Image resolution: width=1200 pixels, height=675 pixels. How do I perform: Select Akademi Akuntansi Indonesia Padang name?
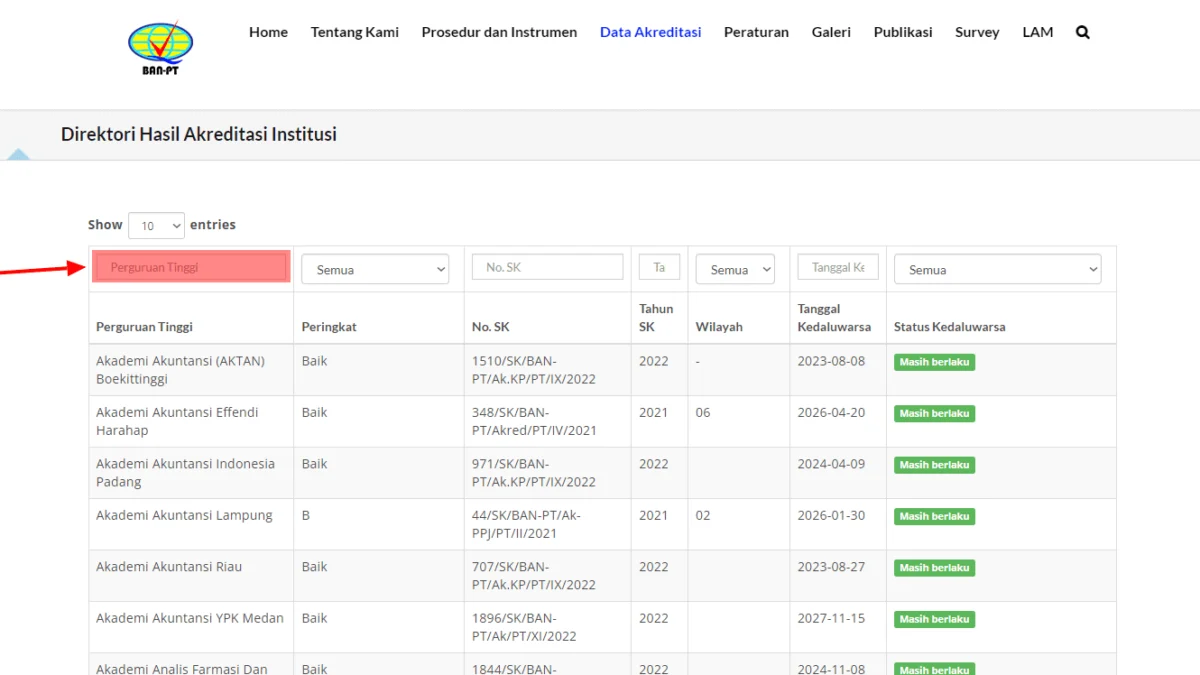point(185,473)
